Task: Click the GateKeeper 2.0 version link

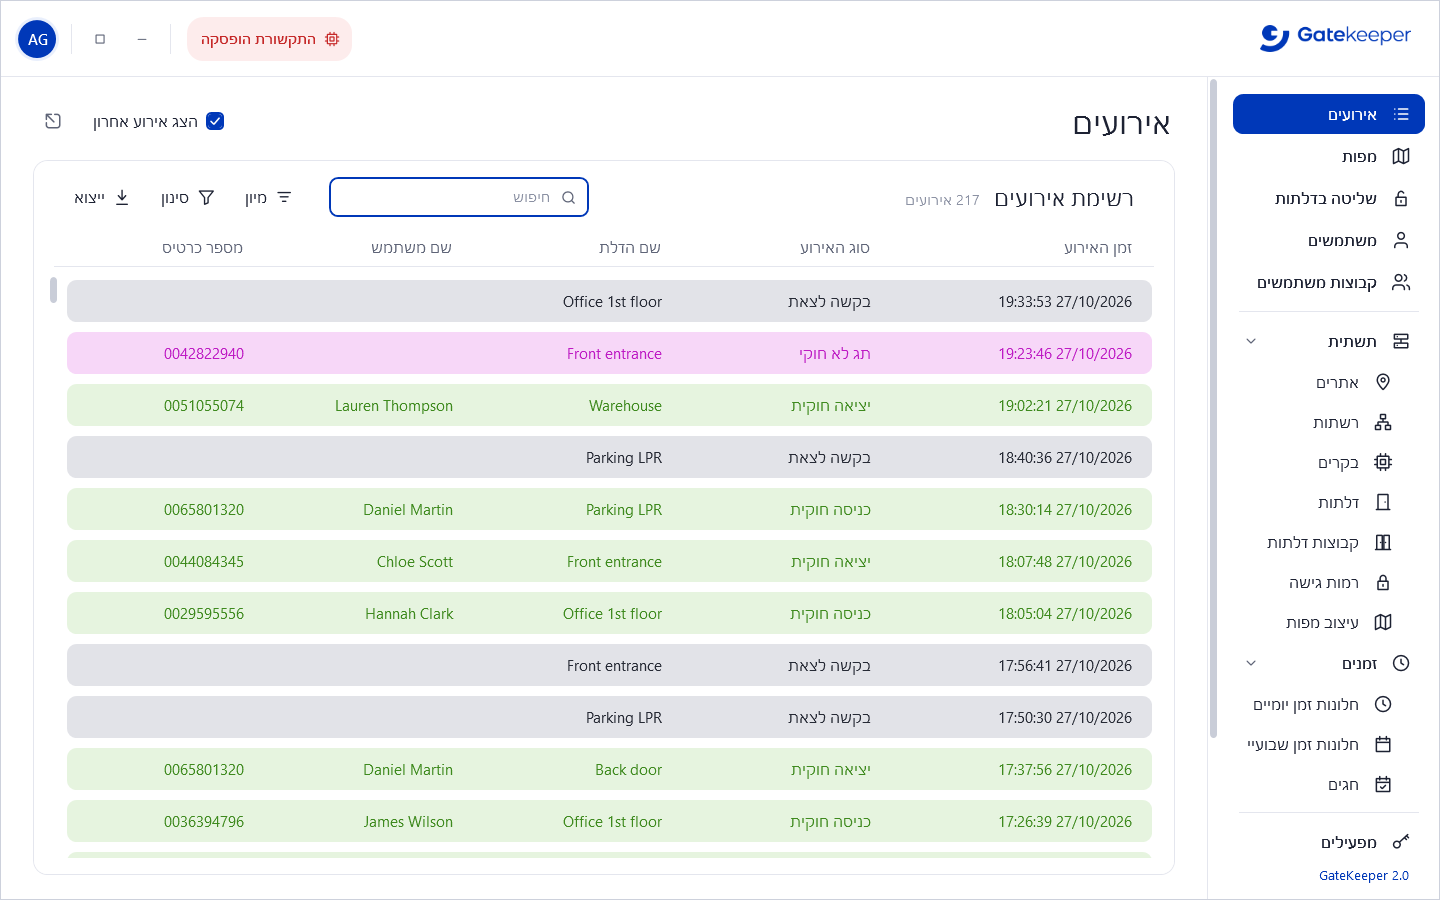Action: pyautogui.click(x=1363, y=875)
